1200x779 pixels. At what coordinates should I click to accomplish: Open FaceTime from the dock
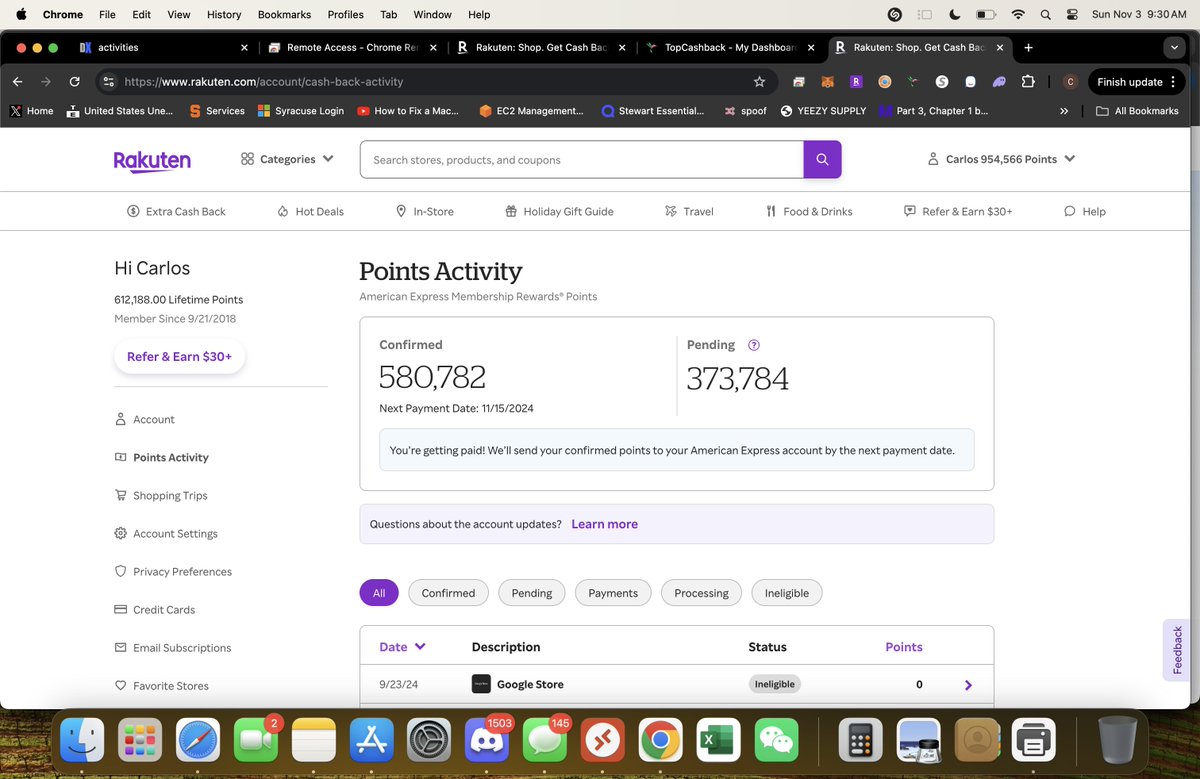pos(256,741)
